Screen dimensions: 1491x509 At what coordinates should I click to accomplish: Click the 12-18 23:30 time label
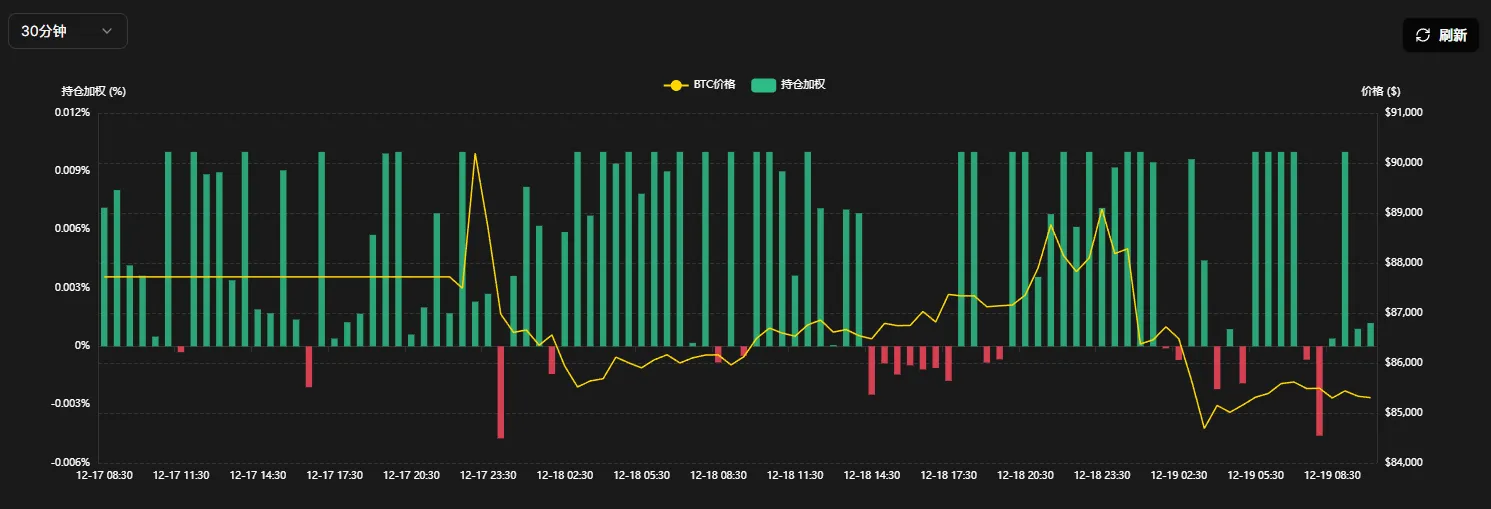(1103, 476)
